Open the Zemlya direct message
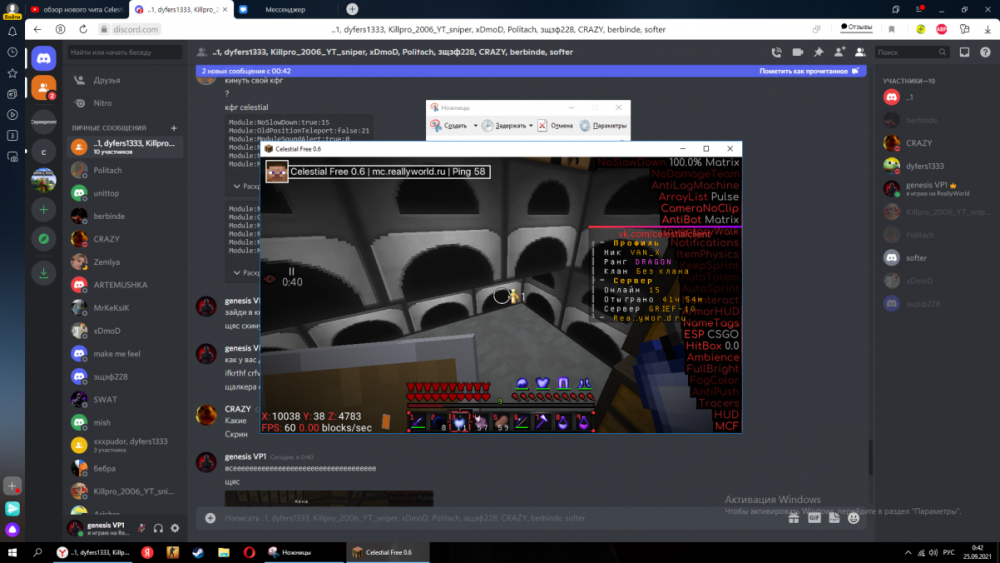The image size is (1000, 563). click(125, 262)
